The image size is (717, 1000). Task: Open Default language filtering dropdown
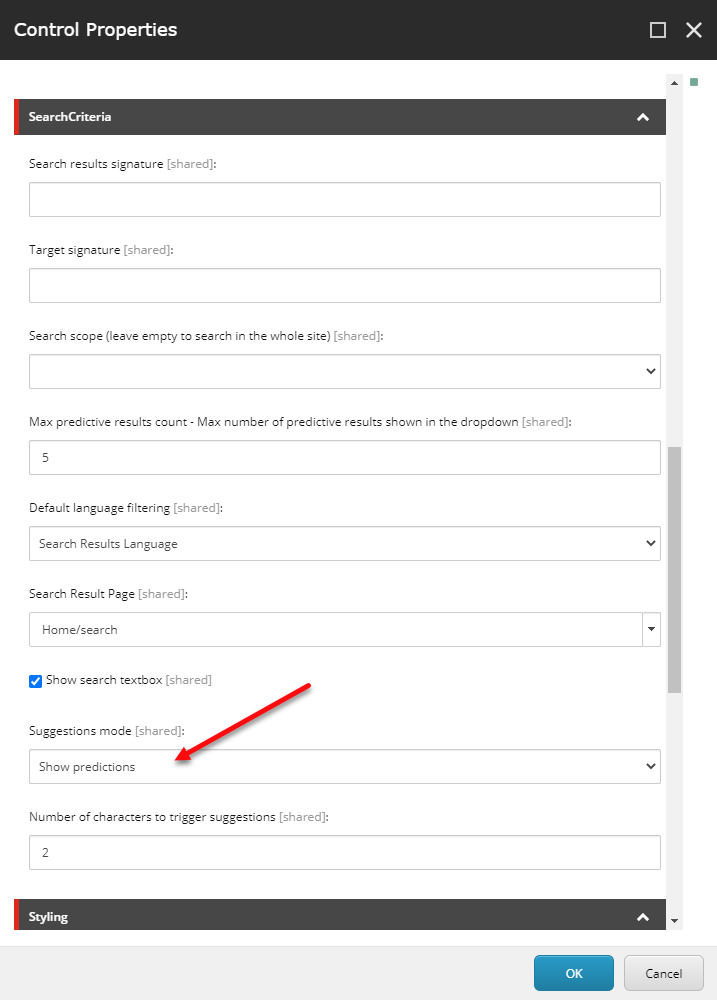click(x=344, y=544)
